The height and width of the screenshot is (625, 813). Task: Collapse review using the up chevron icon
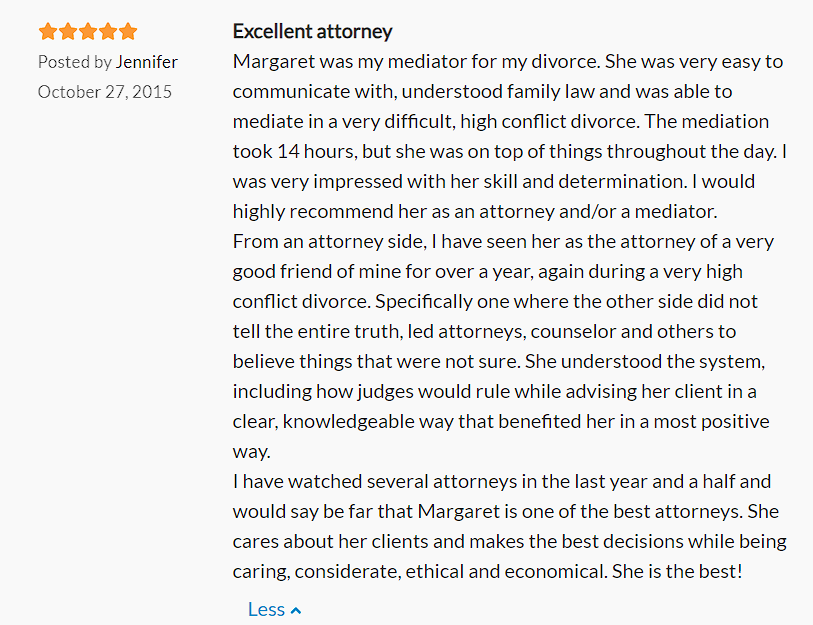[x=296, y=611]
